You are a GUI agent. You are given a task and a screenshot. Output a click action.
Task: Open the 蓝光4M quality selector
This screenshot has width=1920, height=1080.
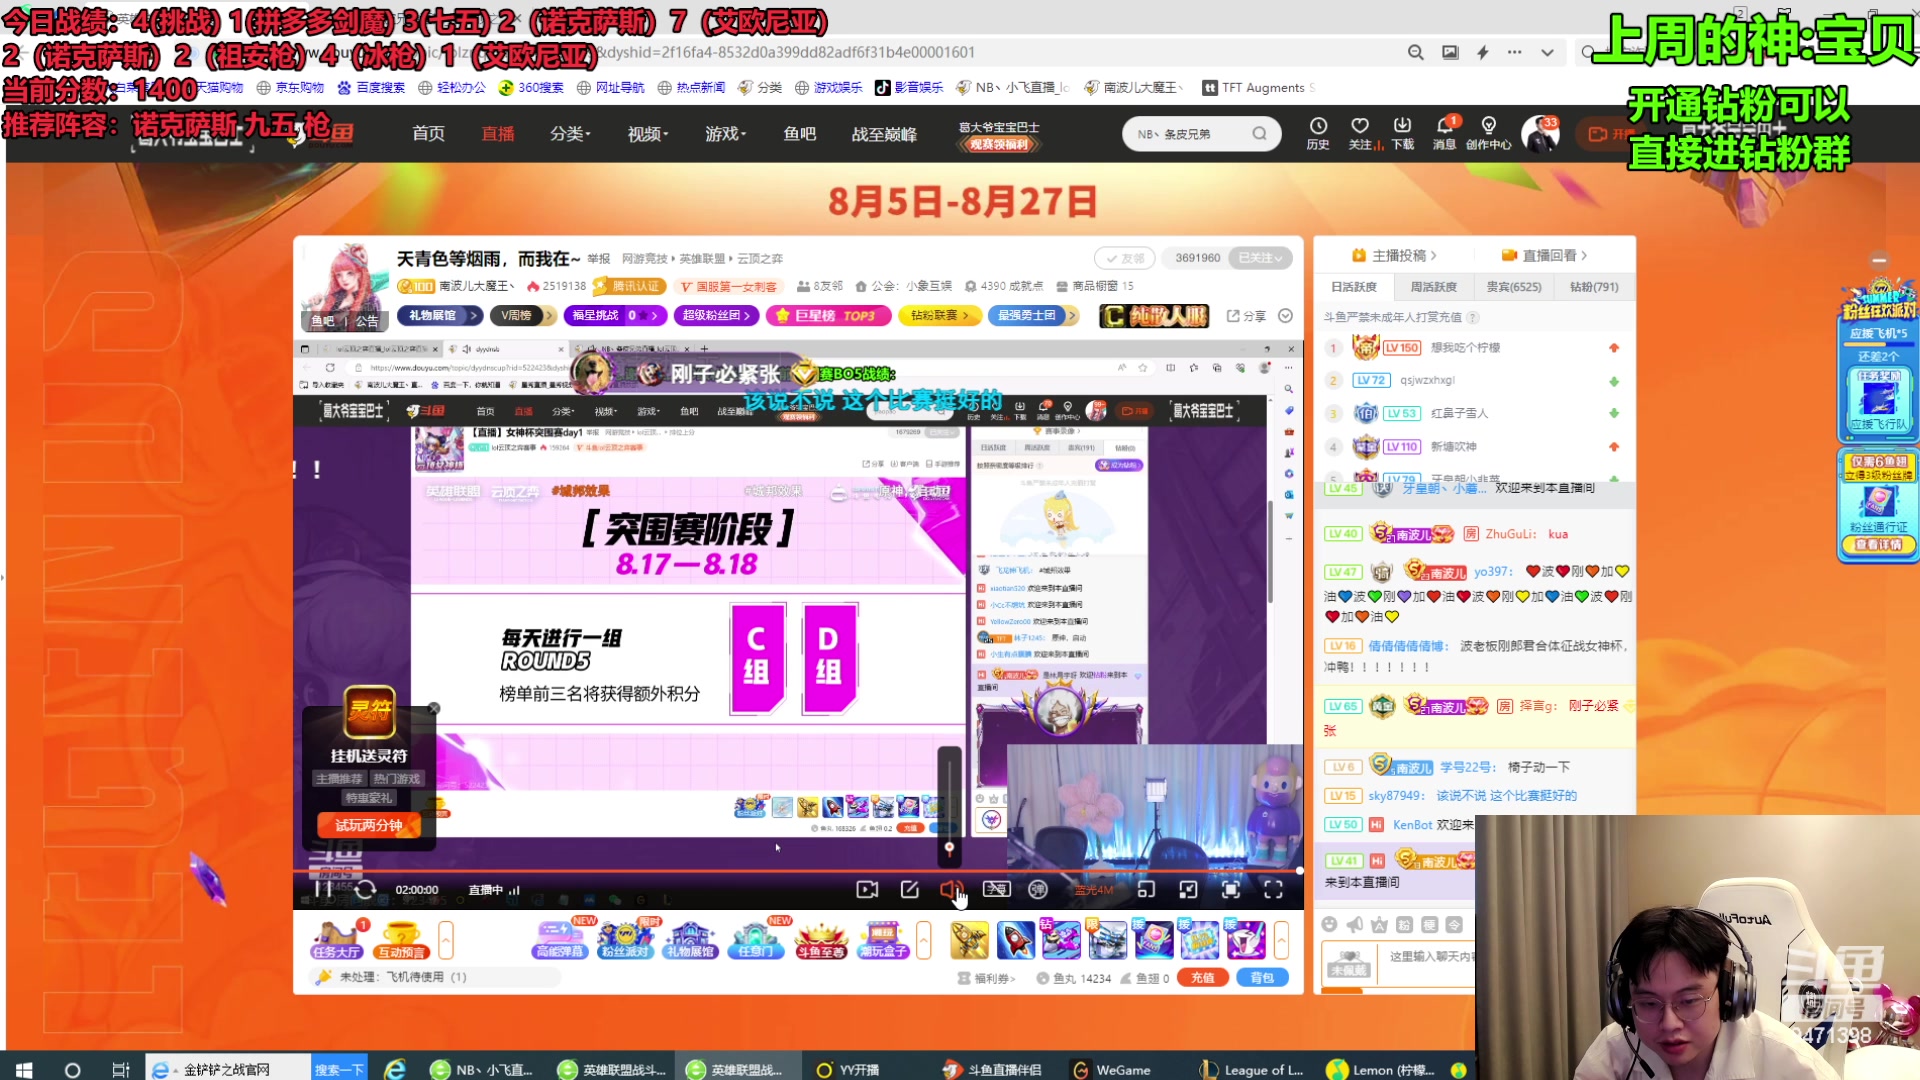pos(1094,889)
